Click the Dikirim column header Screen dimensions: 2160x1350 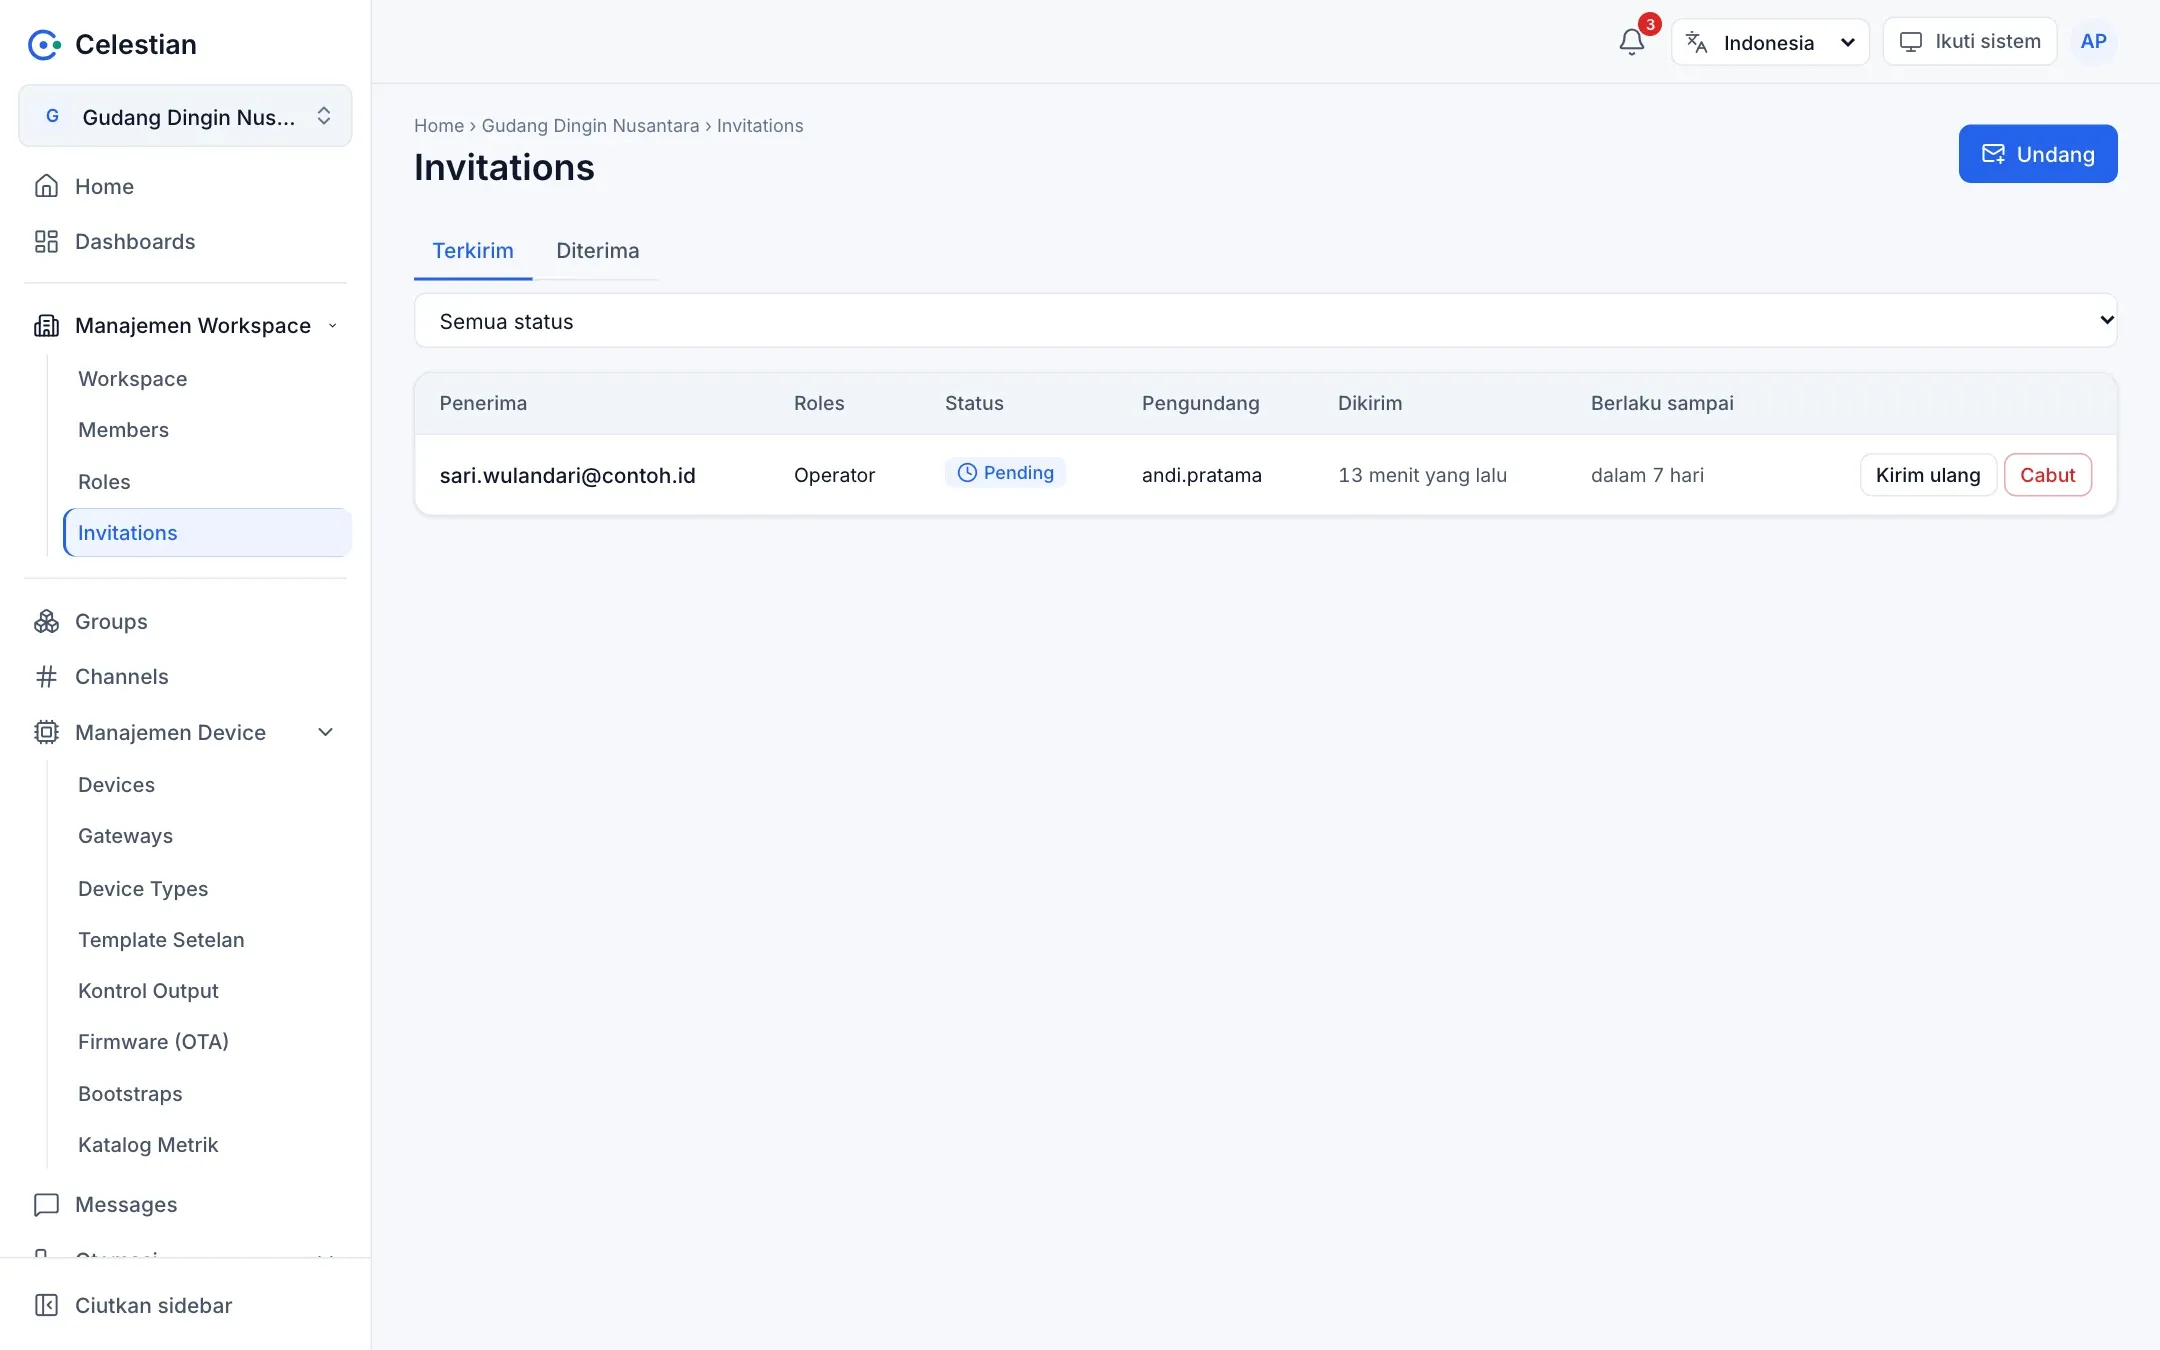pyautogui.click(x=1370, y=403)
